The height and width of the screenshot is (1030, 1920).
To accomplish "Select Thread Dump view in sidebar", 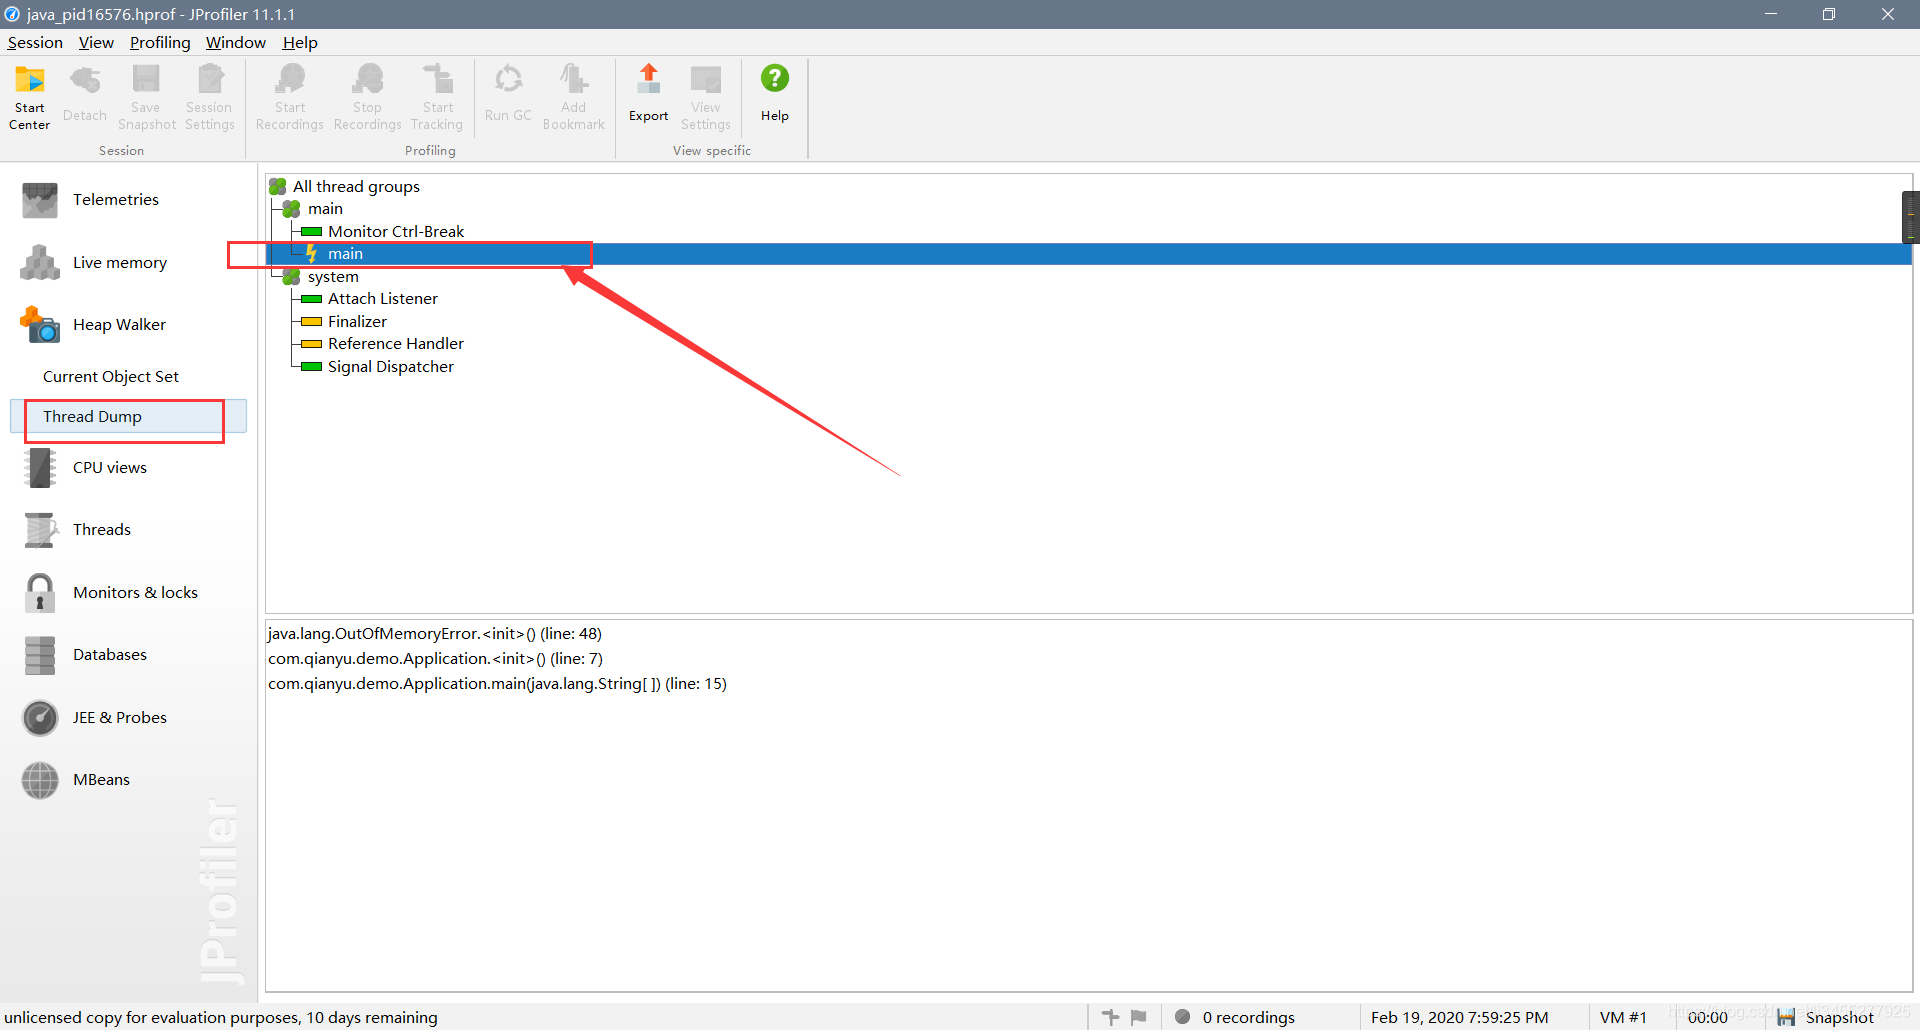I will (128, 417).
